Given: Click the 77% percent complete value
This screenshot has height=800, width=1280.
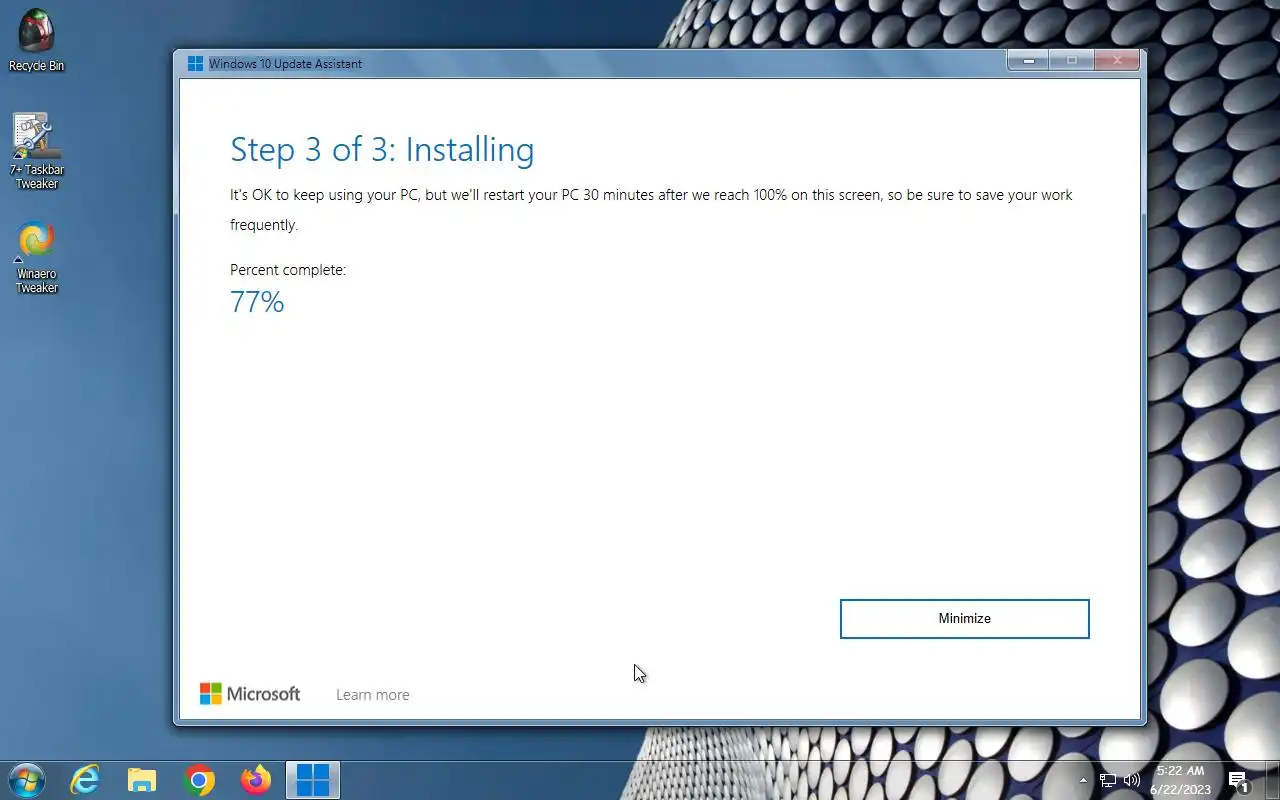Looking at the screenshot, I should [257, 302].
